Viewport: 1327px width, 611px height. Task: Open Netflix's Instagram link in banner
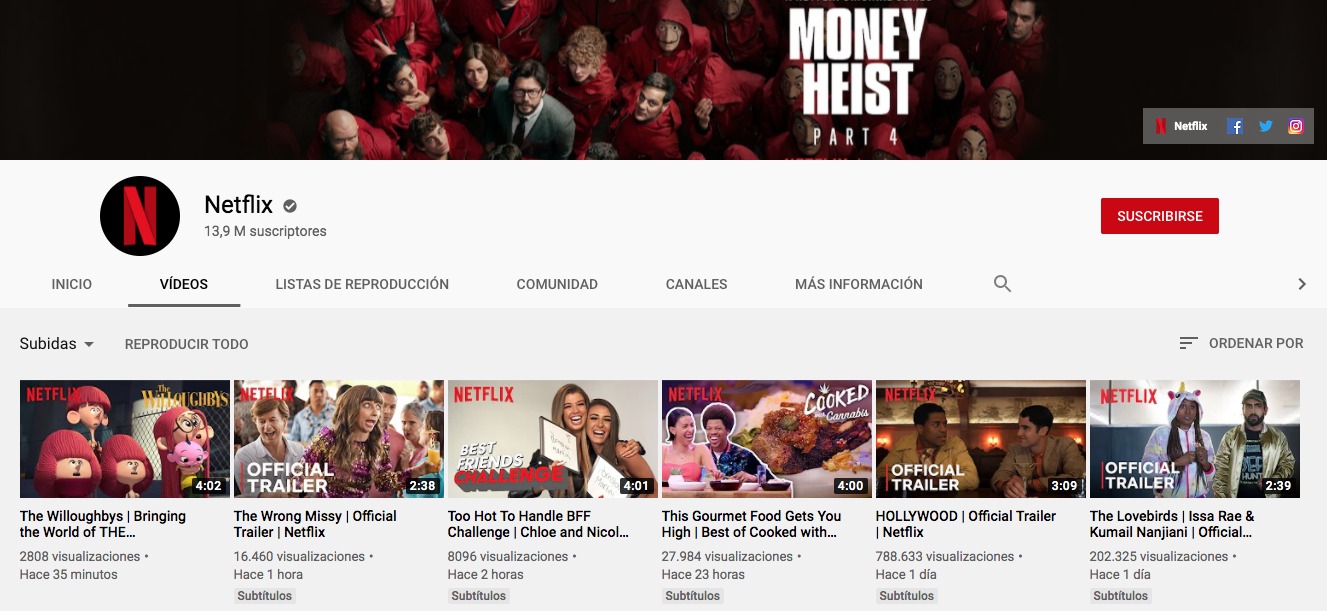coord(1296,126)
